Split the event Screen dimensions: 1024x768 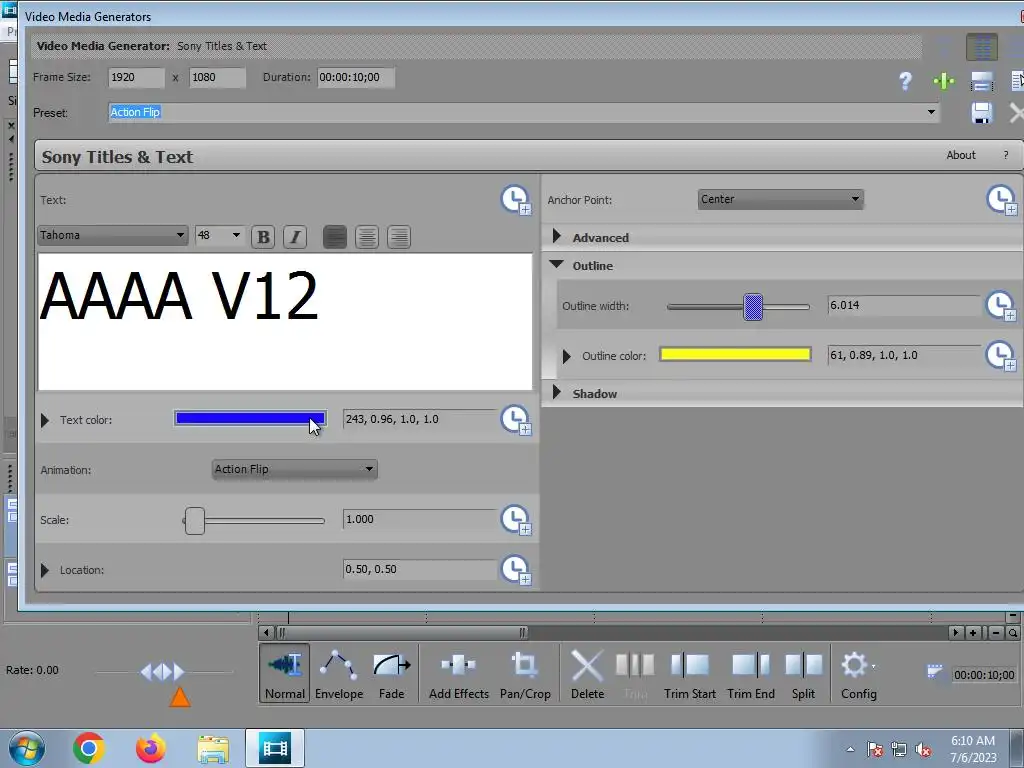803,673
